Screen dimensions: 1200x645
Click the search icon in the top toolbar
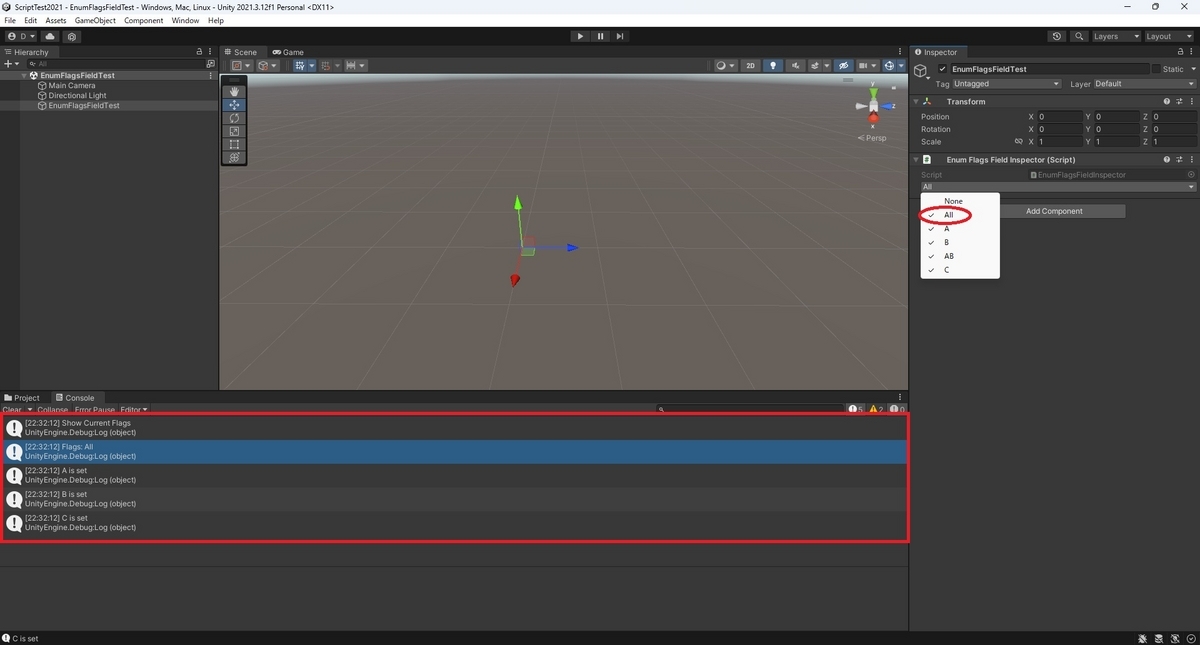(x=1078, y=36)
